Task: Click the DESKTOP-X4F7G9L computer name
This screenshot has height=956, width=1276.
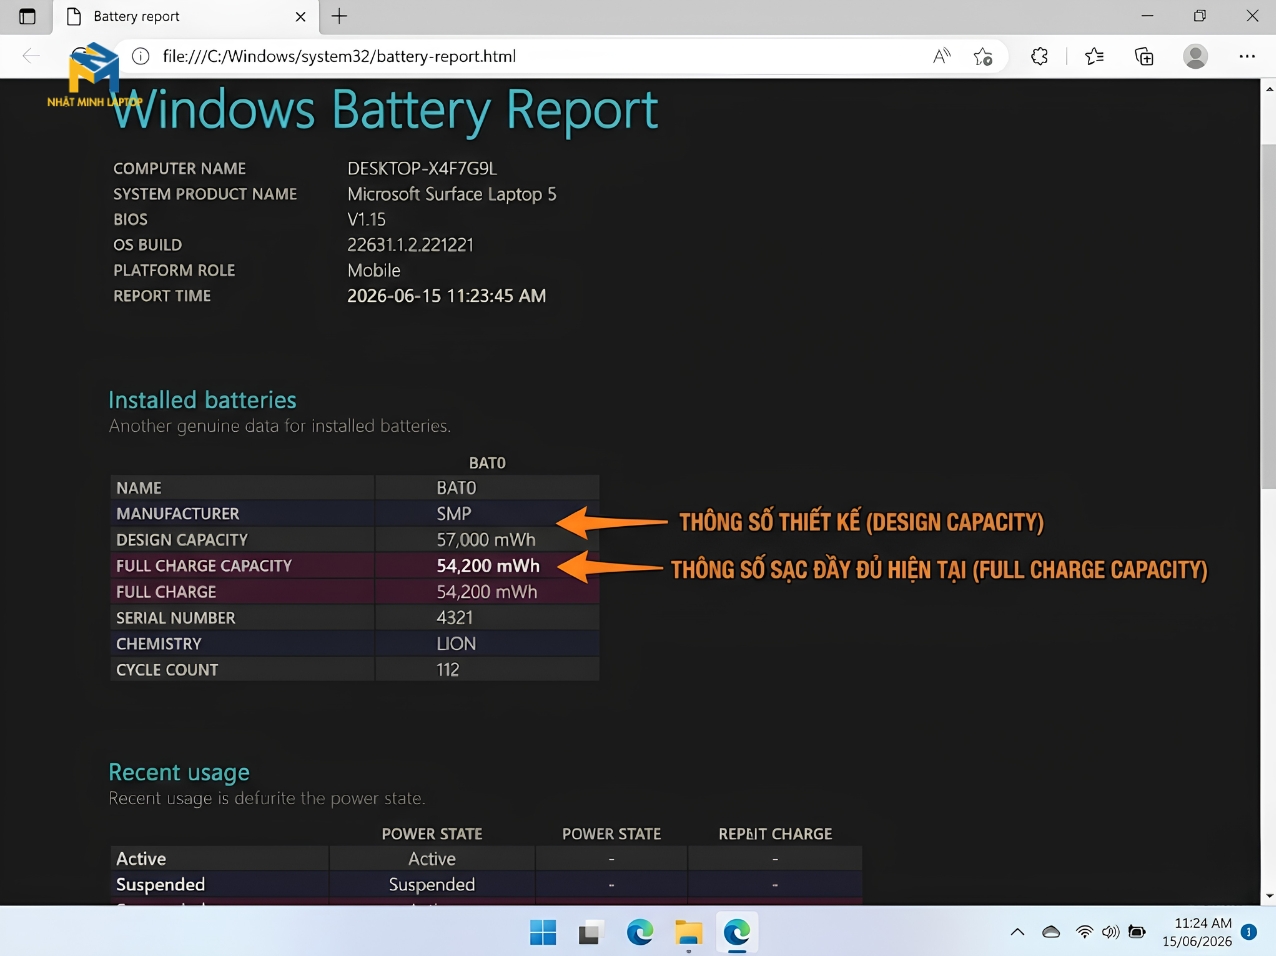Action: click(422, 168)
